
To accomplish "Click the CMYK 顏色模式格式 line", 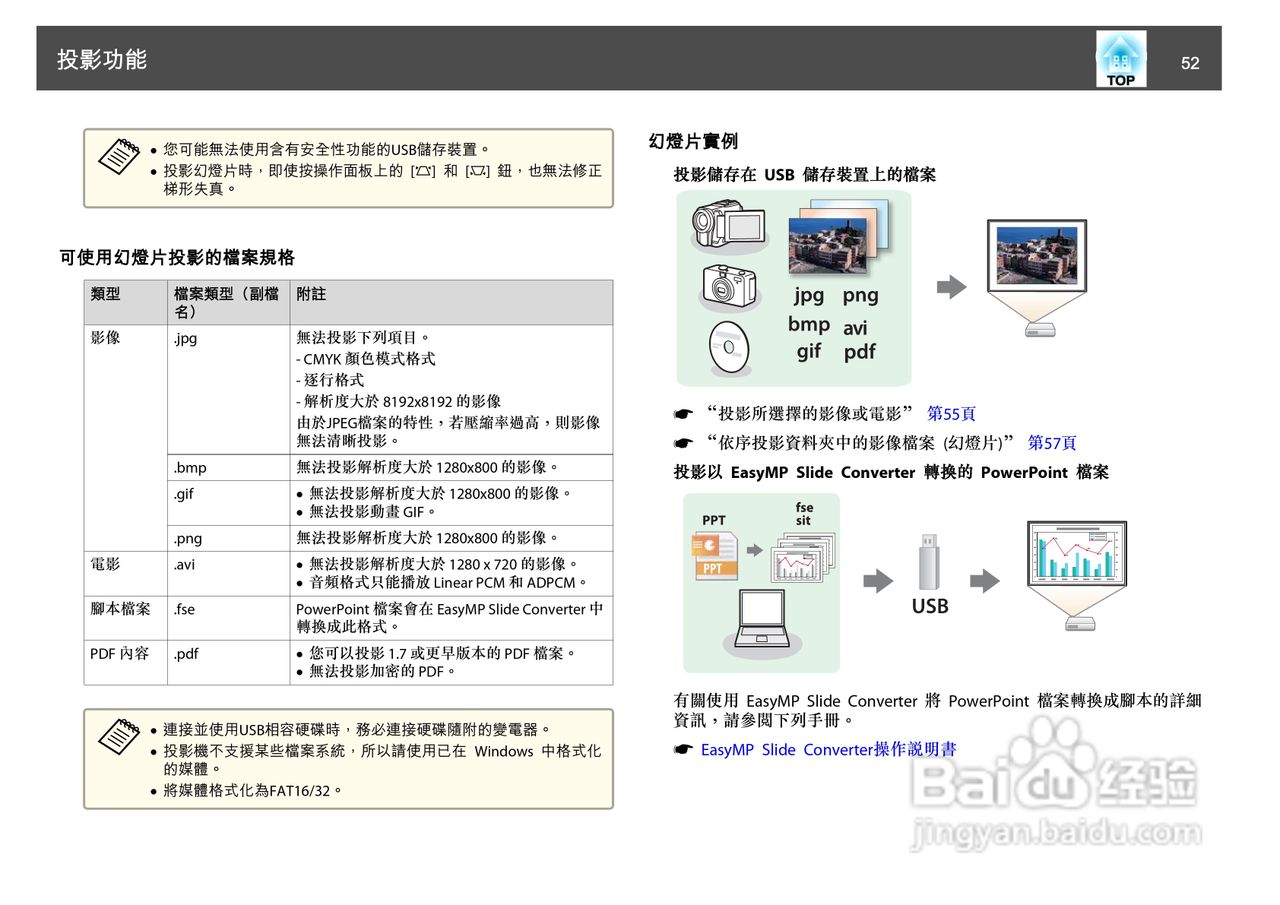I will (x=366, y=359).
